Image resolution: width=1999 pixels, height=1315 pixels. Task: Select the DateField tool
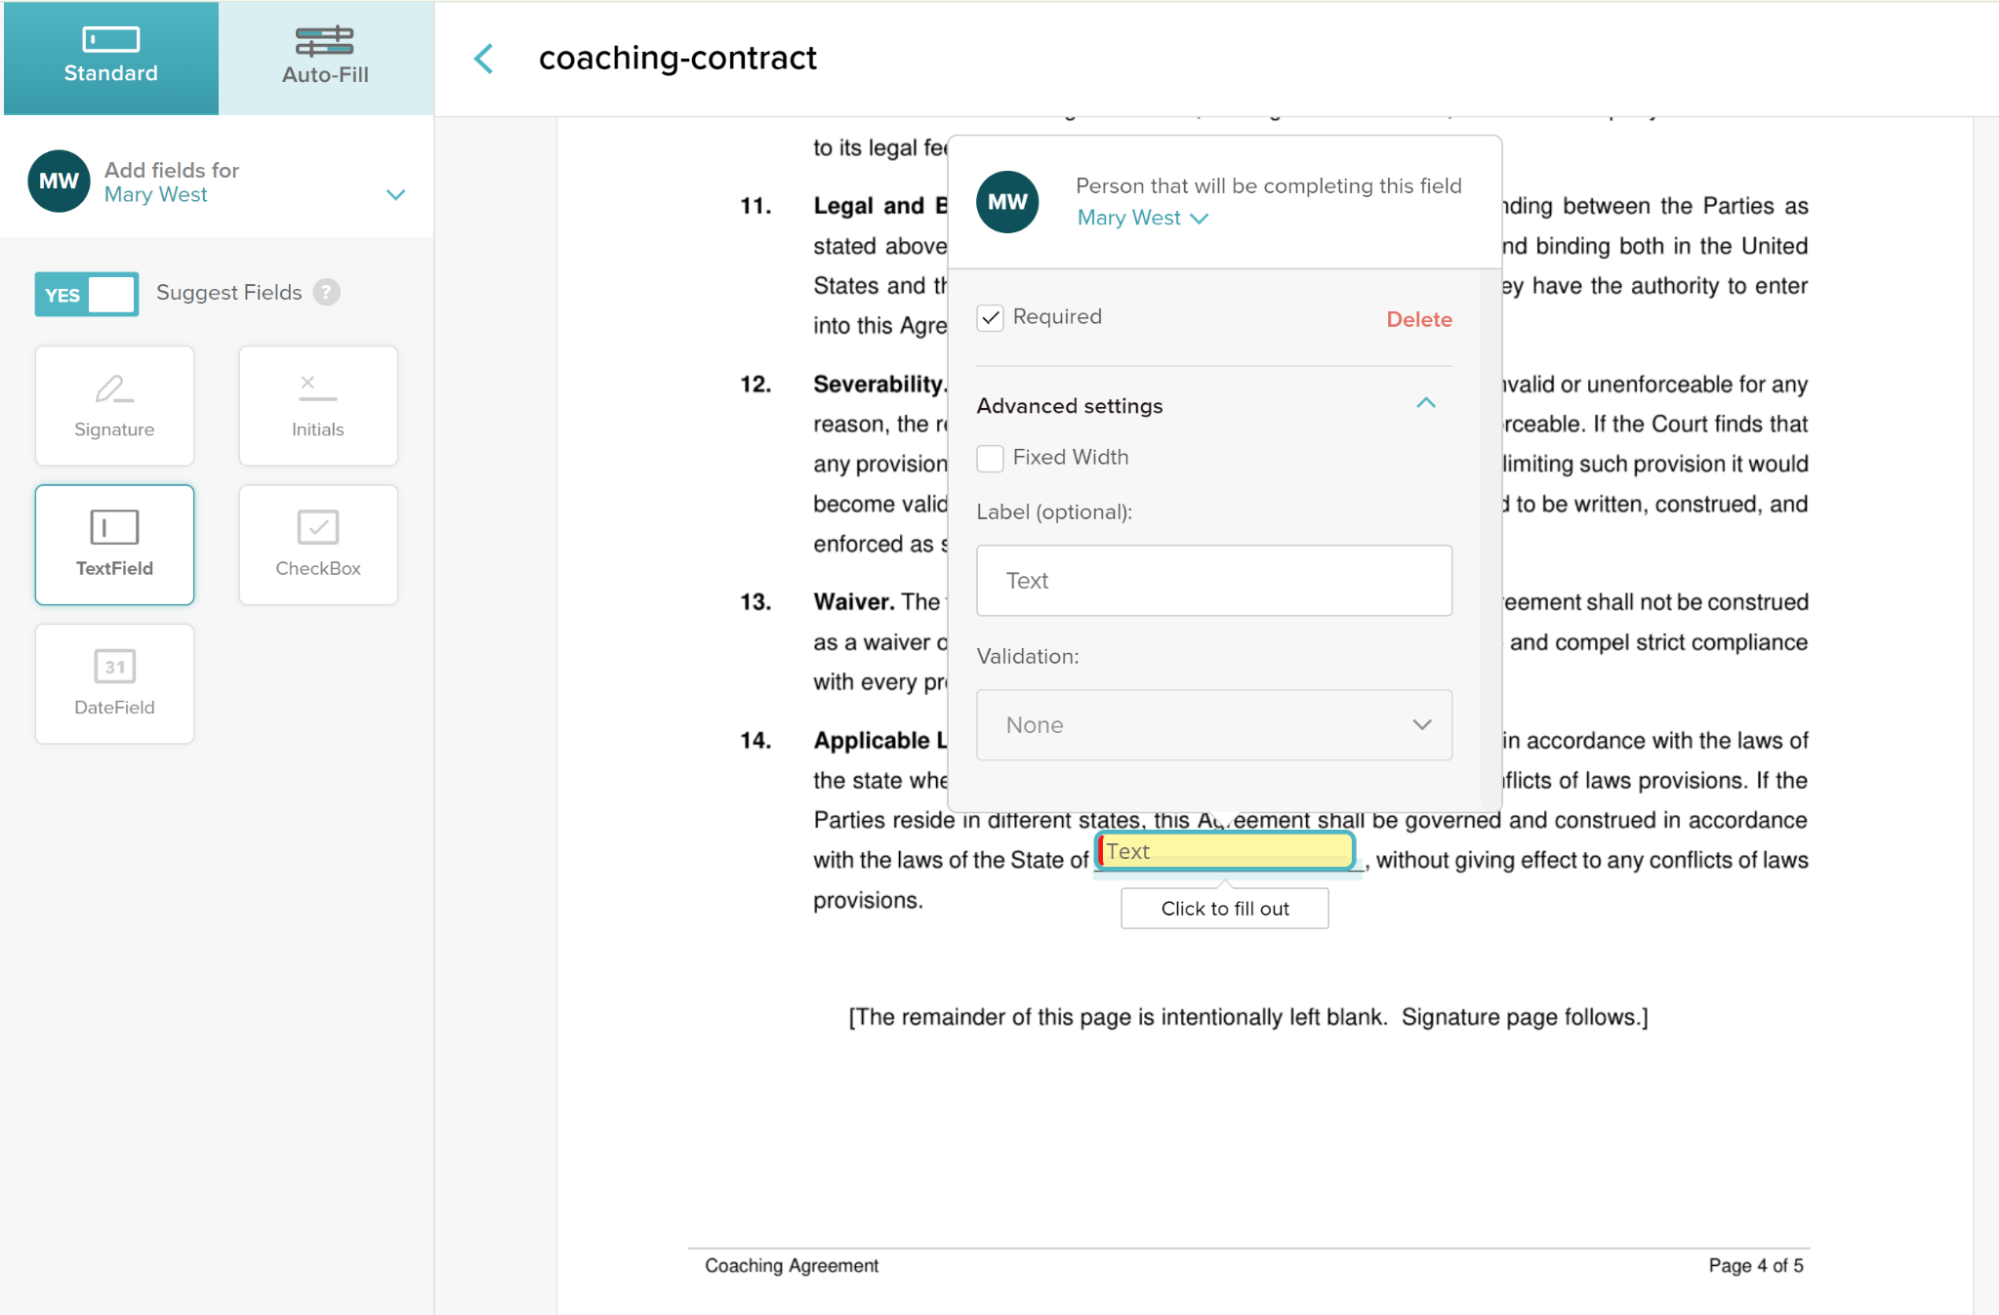click(x=113, y=683)
